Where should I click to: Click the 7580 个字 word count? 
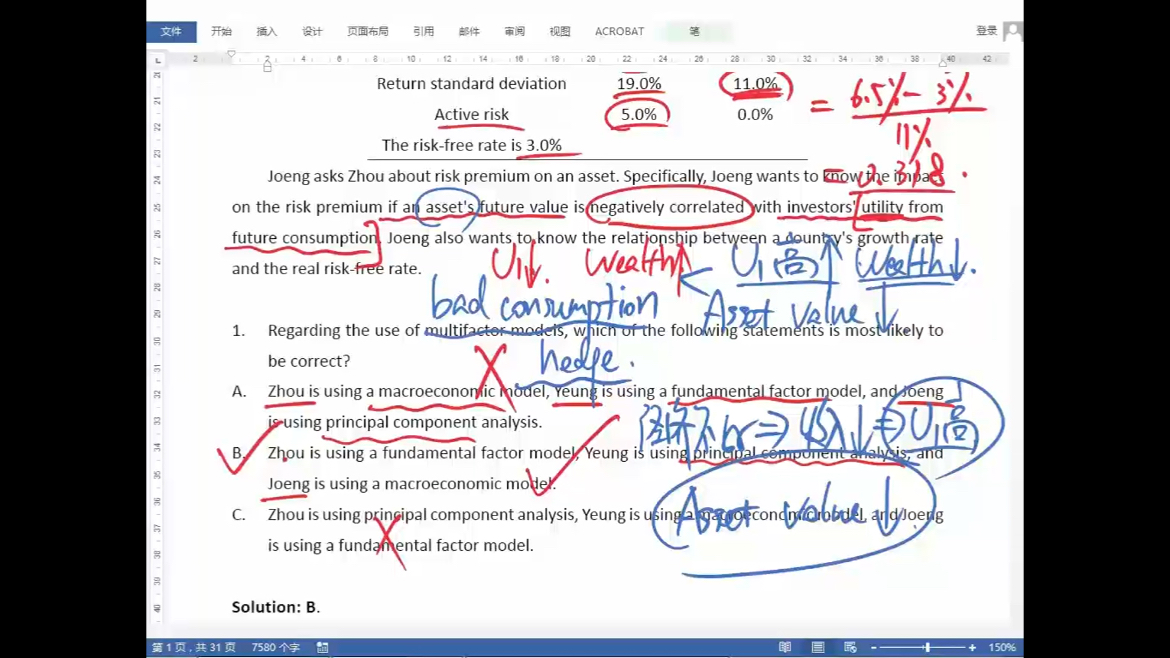pos(275,648)
